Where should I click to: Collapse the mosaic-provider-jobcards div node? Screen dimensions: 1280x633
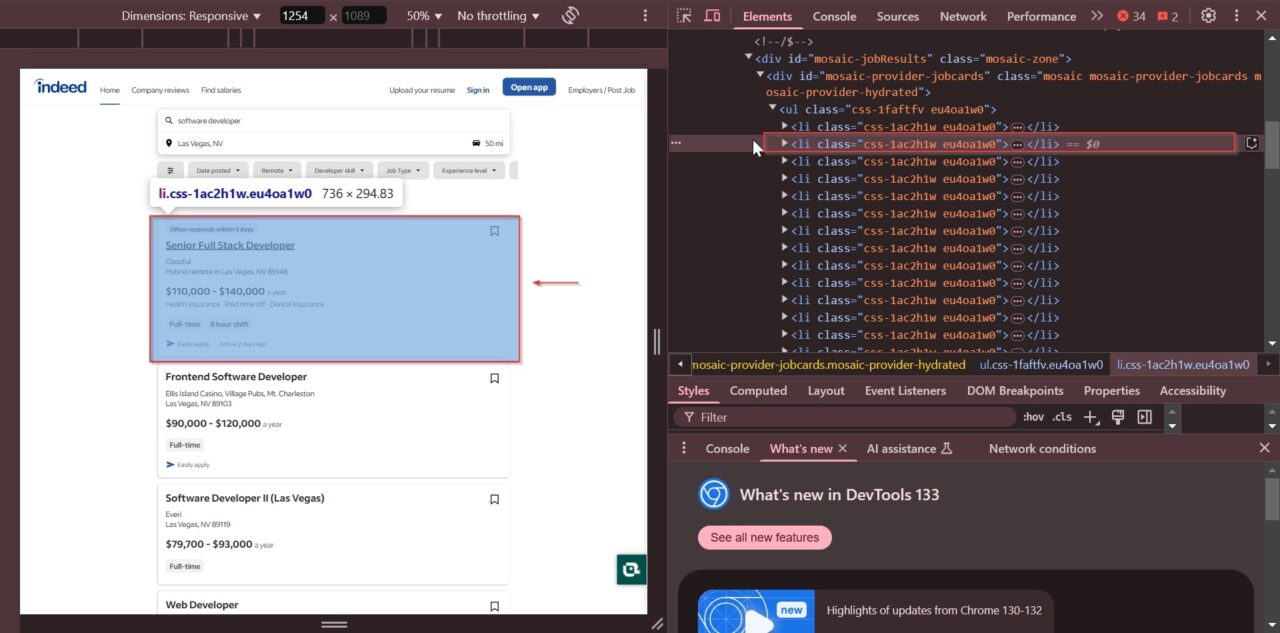(760, 76)
